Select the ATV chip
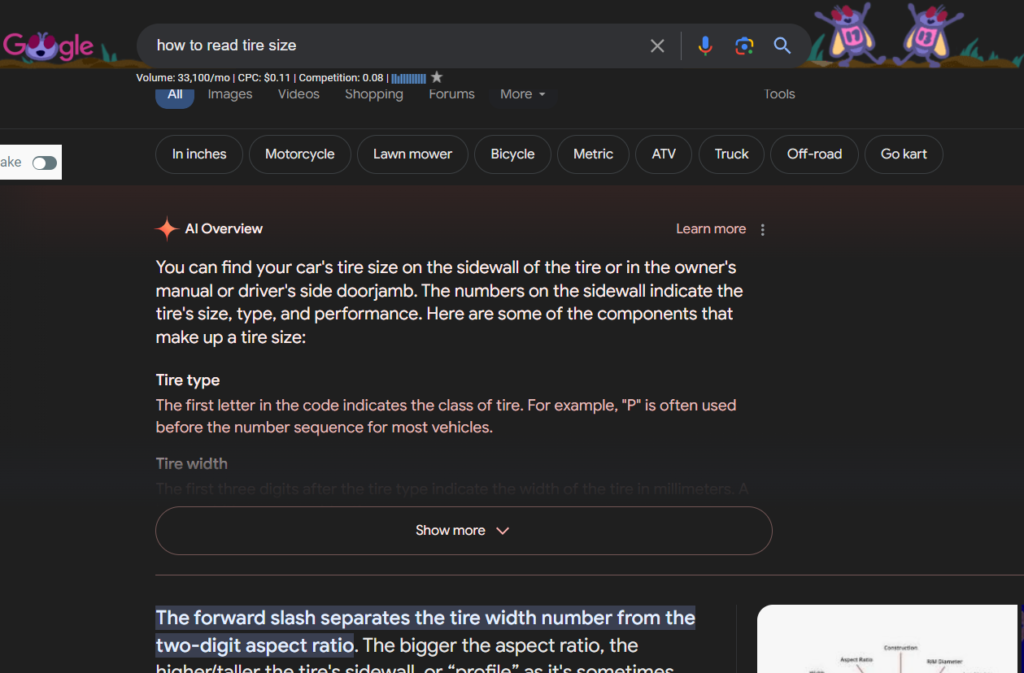The height and width of the screenshot is (673, 1024). tap(664, 154)
